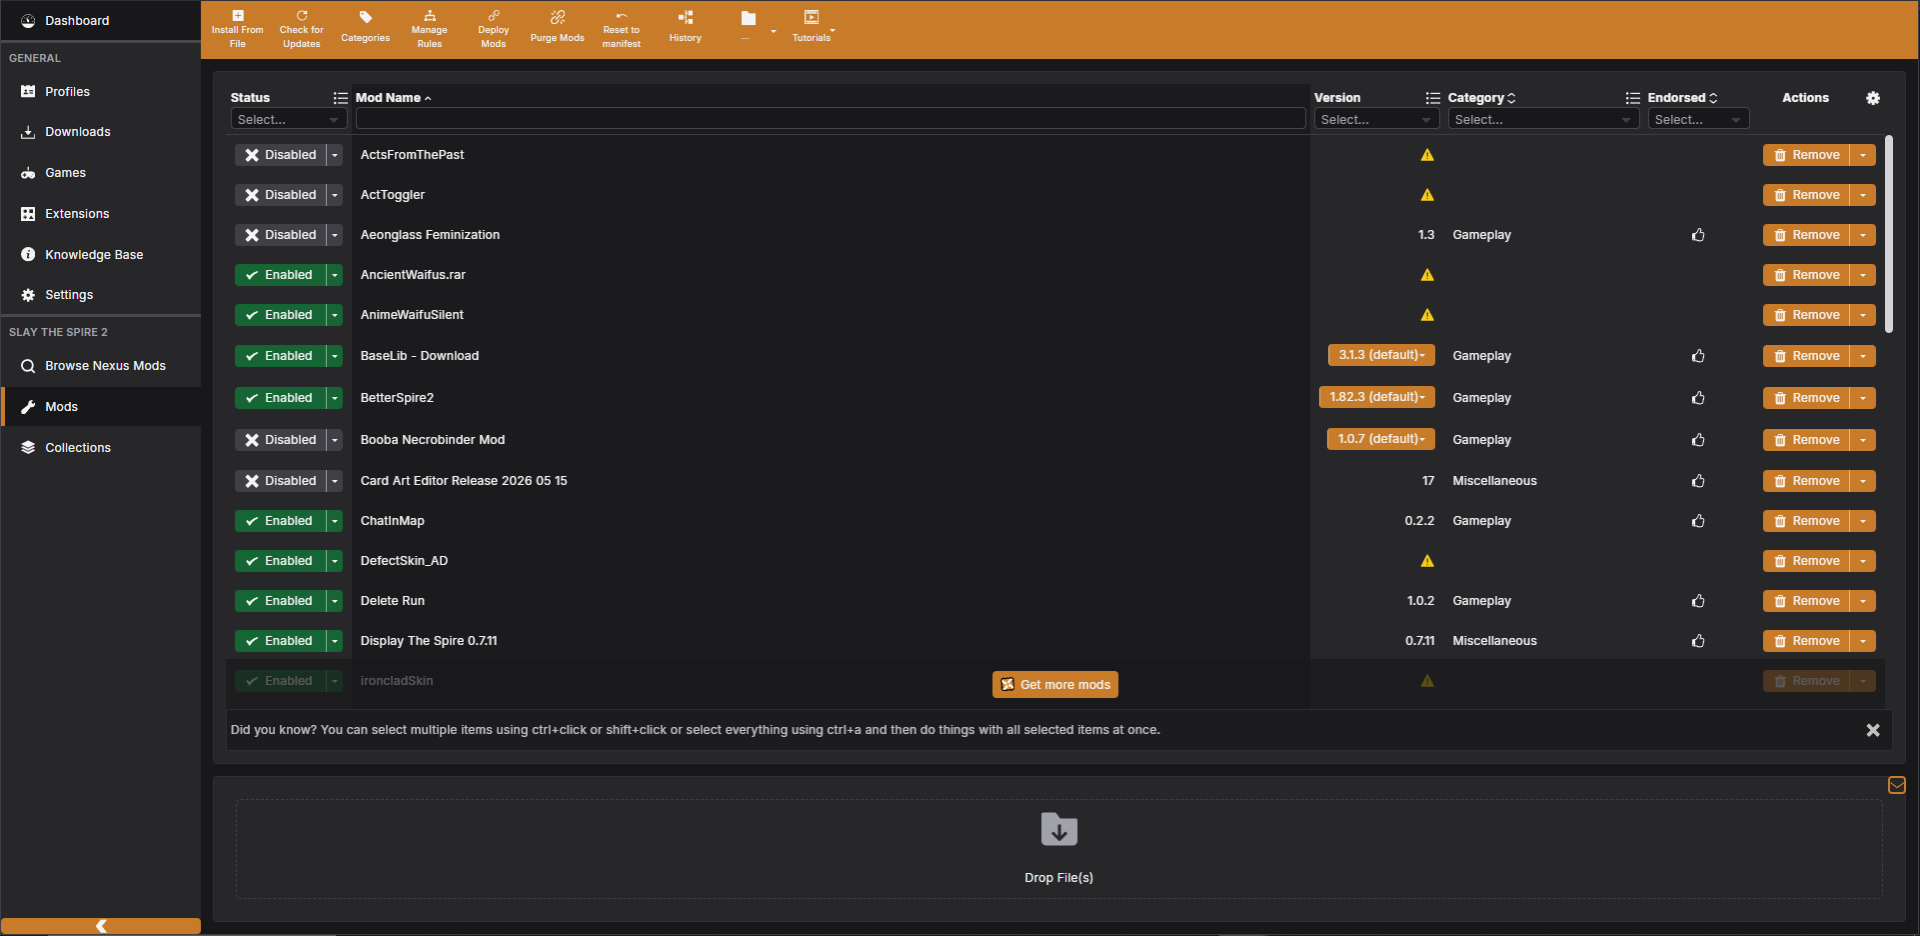Click Install From File toolbar icon

pos(237,29)
